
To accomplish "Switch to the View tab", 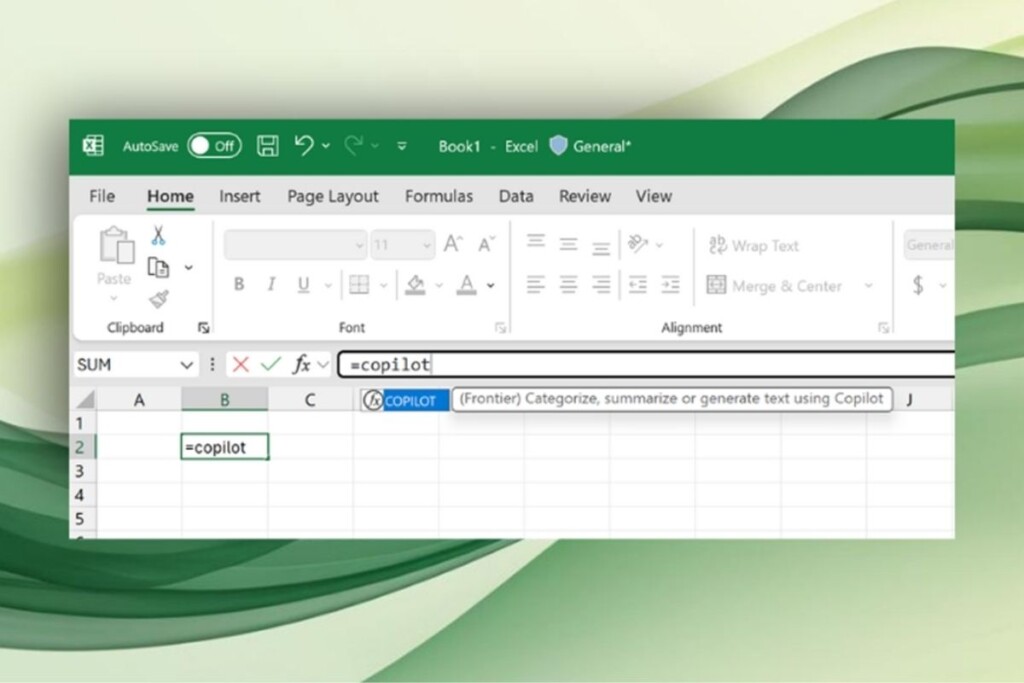I will [x=654, y=196].
